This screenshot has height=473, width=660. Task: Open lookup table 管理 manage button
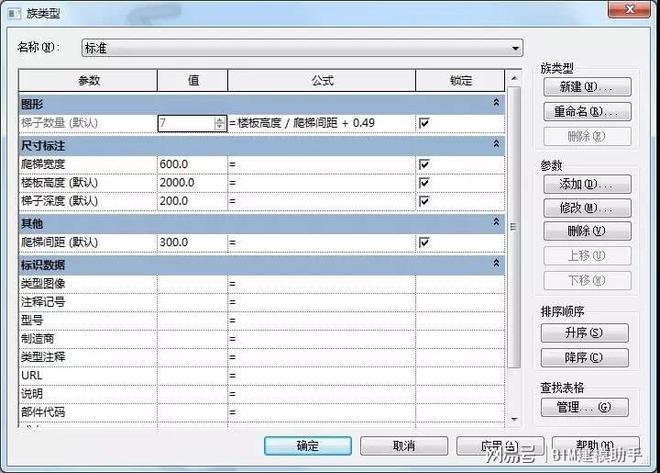585,407
